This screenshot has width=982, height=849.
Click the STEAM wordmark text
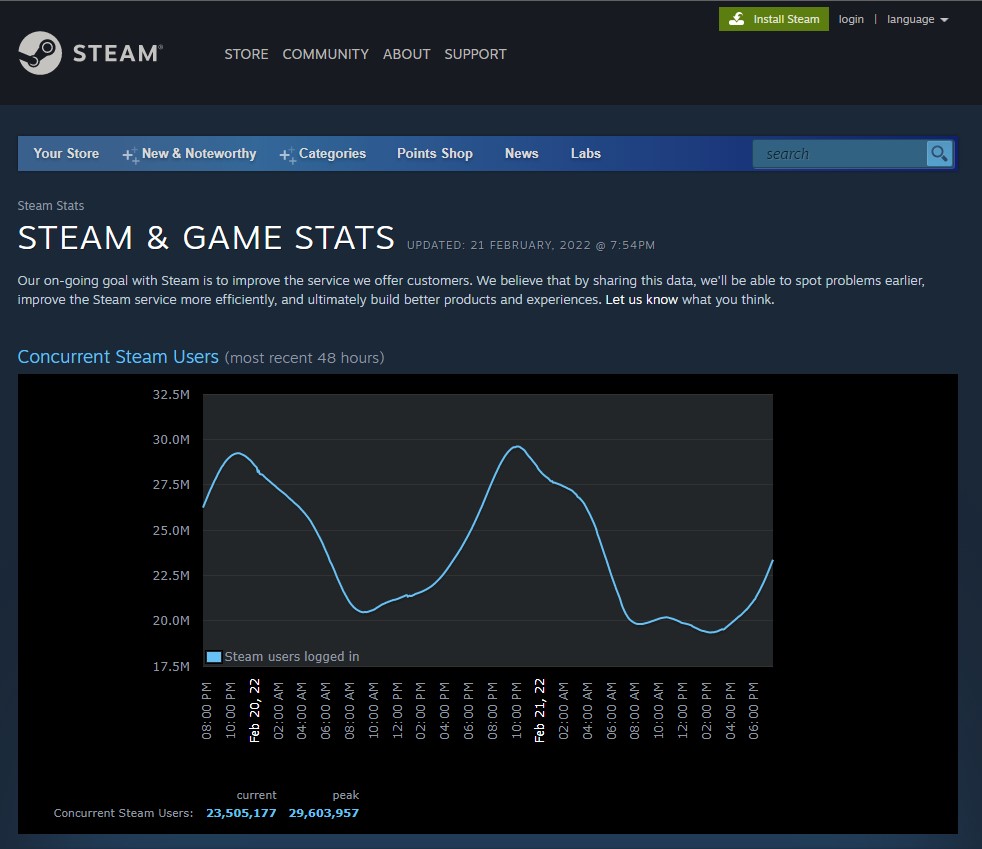117,53
